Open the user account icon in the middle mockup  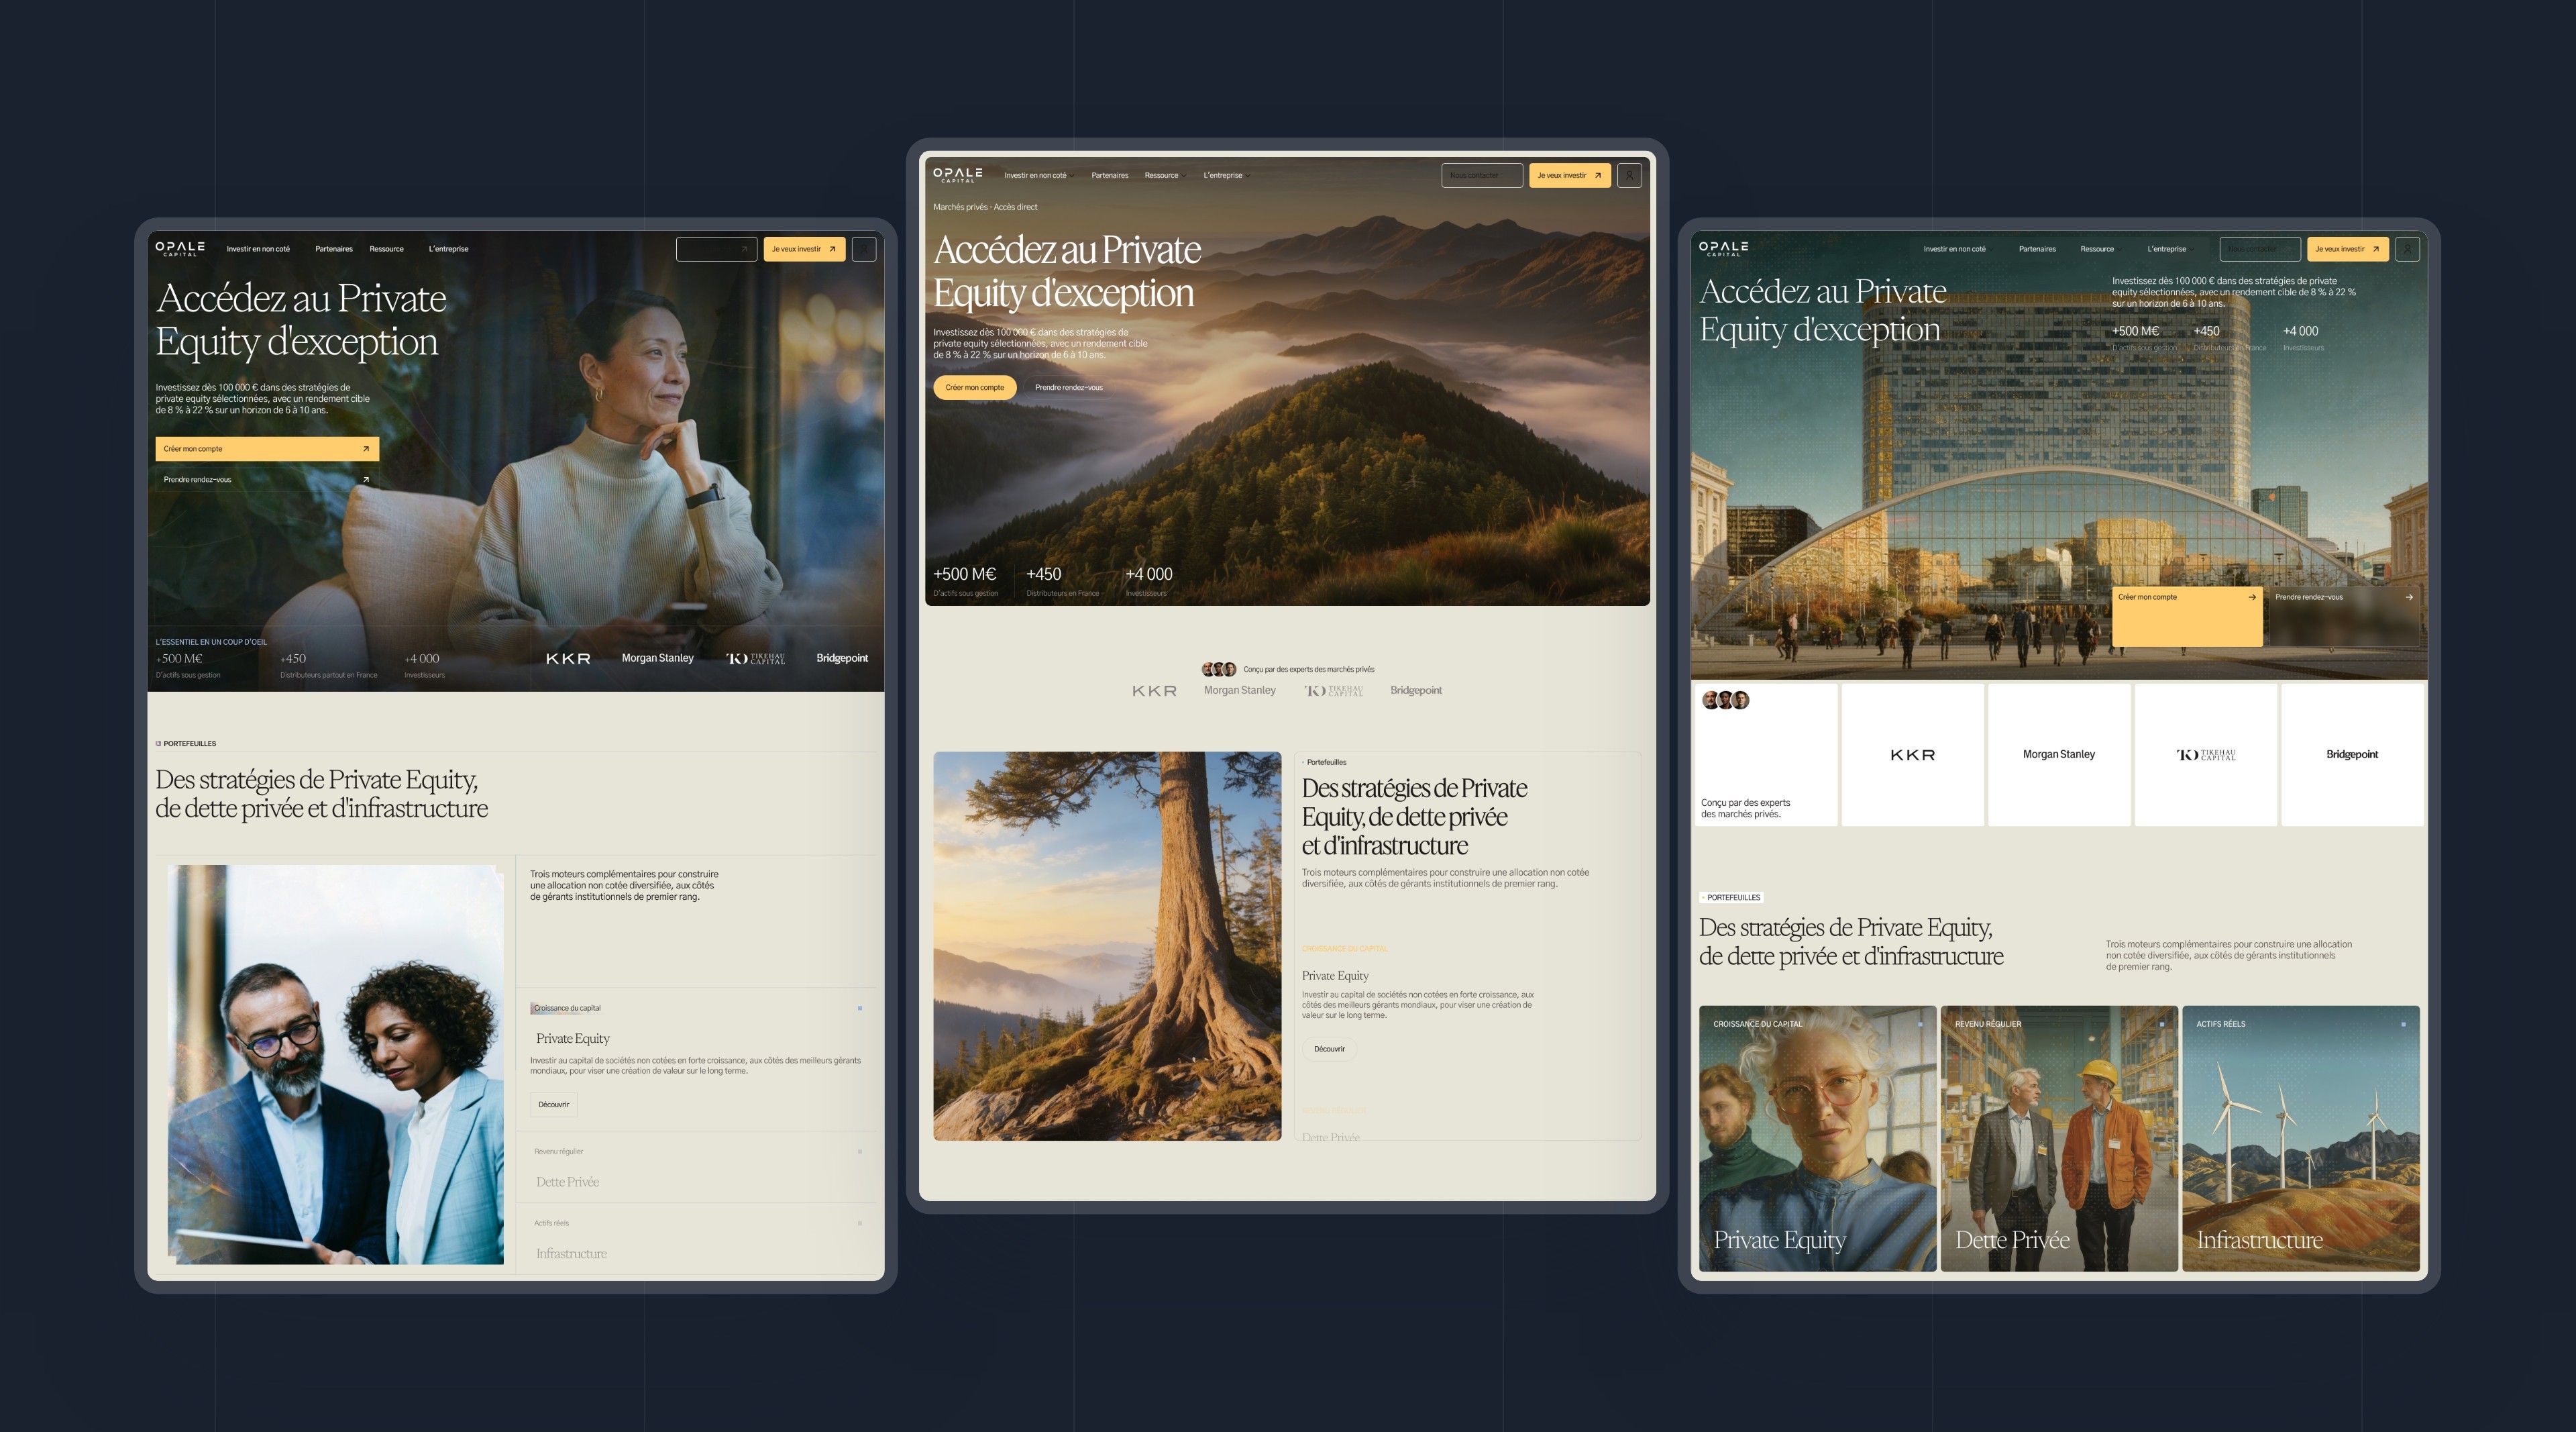pyautogui.click(x=1629, y=175)
